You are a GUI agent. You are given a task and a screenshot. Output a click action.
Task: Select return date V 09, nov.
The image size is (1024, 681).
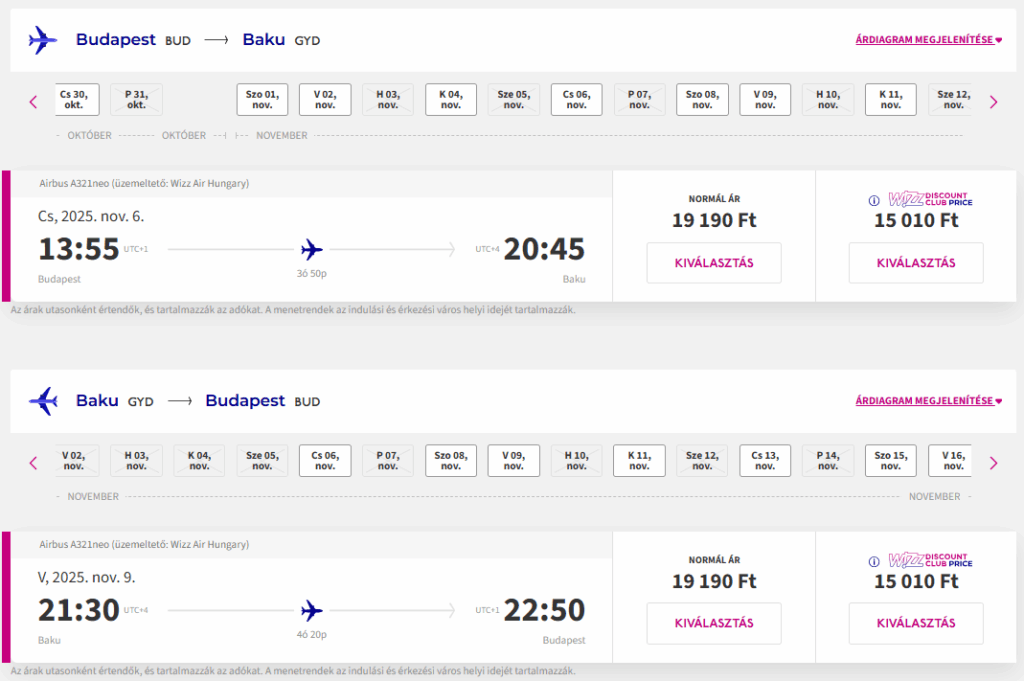(514, 460)
